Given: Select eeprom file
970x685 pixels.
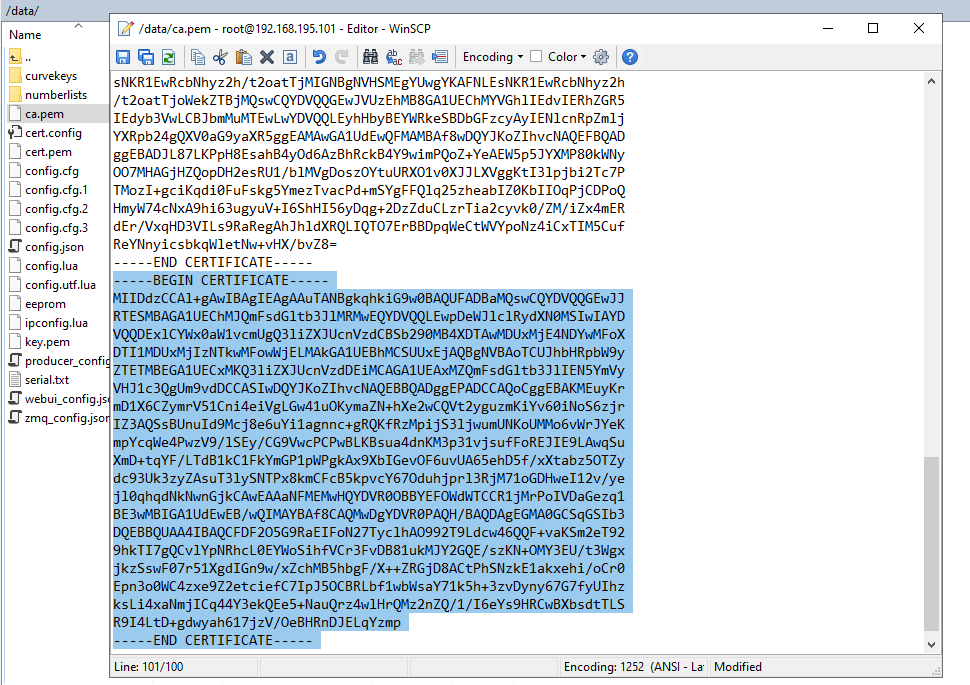Looking at the screenshot, I should click(45, 304).
